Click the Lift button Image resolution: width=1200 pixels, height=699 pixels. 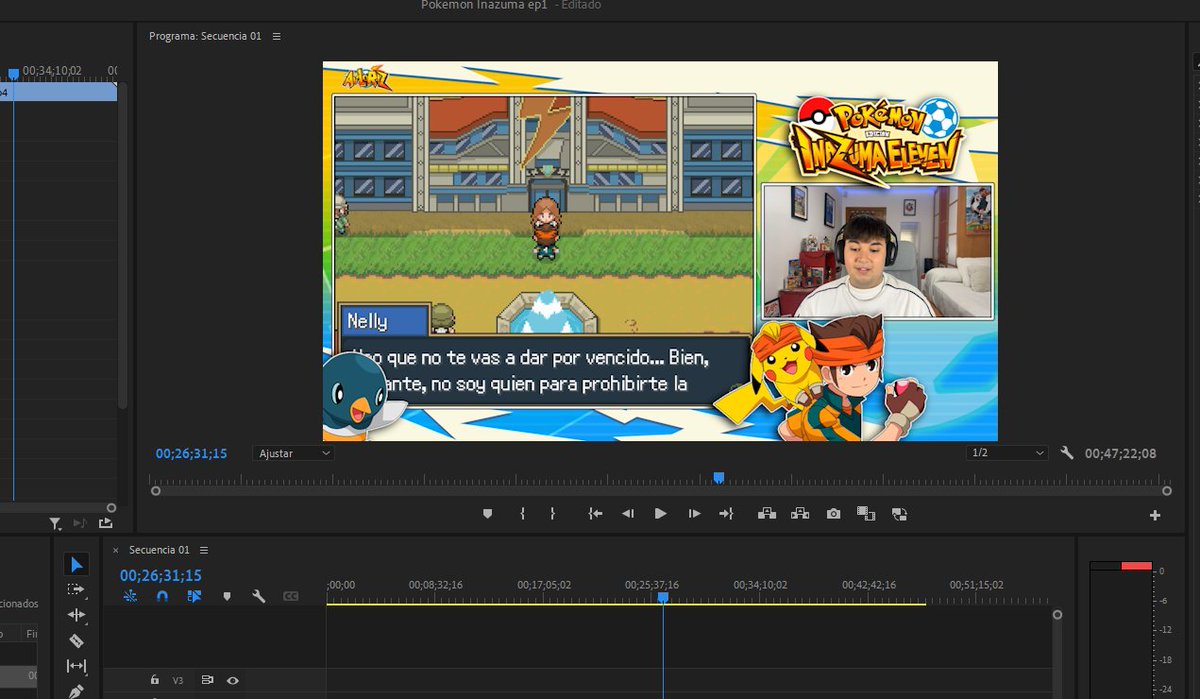tap(767, 514)
